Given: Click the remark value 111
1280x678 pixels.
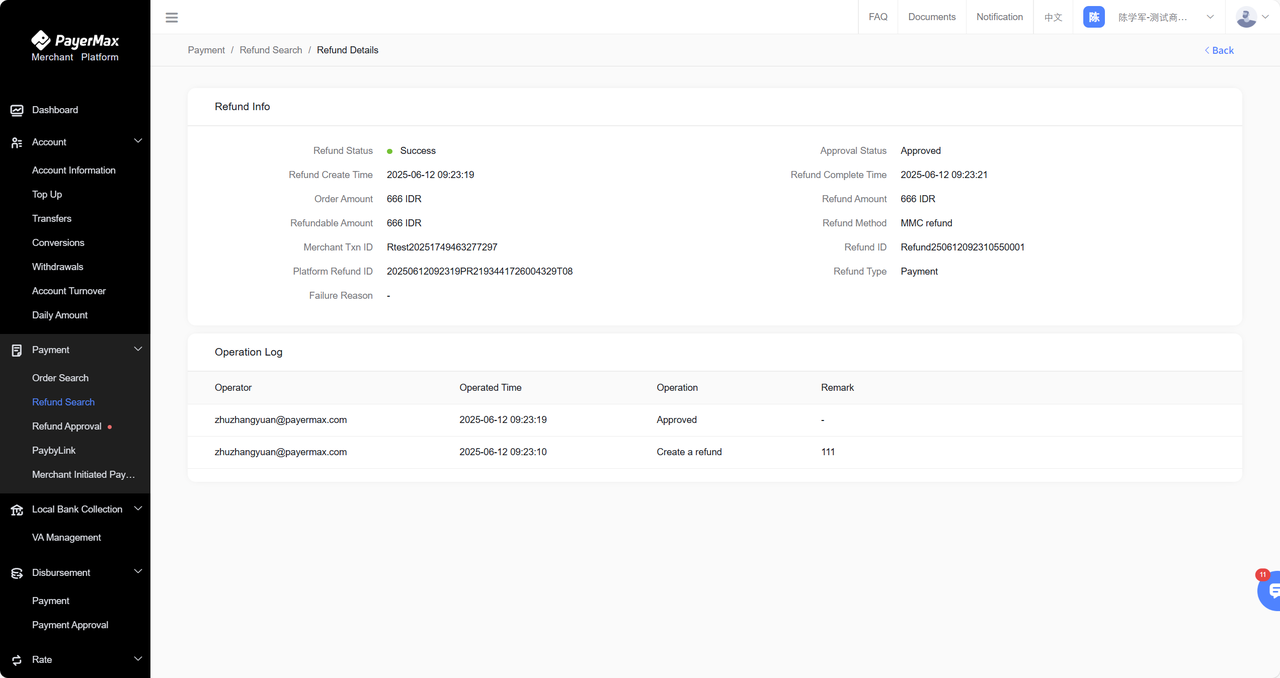Looking at the screenshot, I should [x=828, y=452].
